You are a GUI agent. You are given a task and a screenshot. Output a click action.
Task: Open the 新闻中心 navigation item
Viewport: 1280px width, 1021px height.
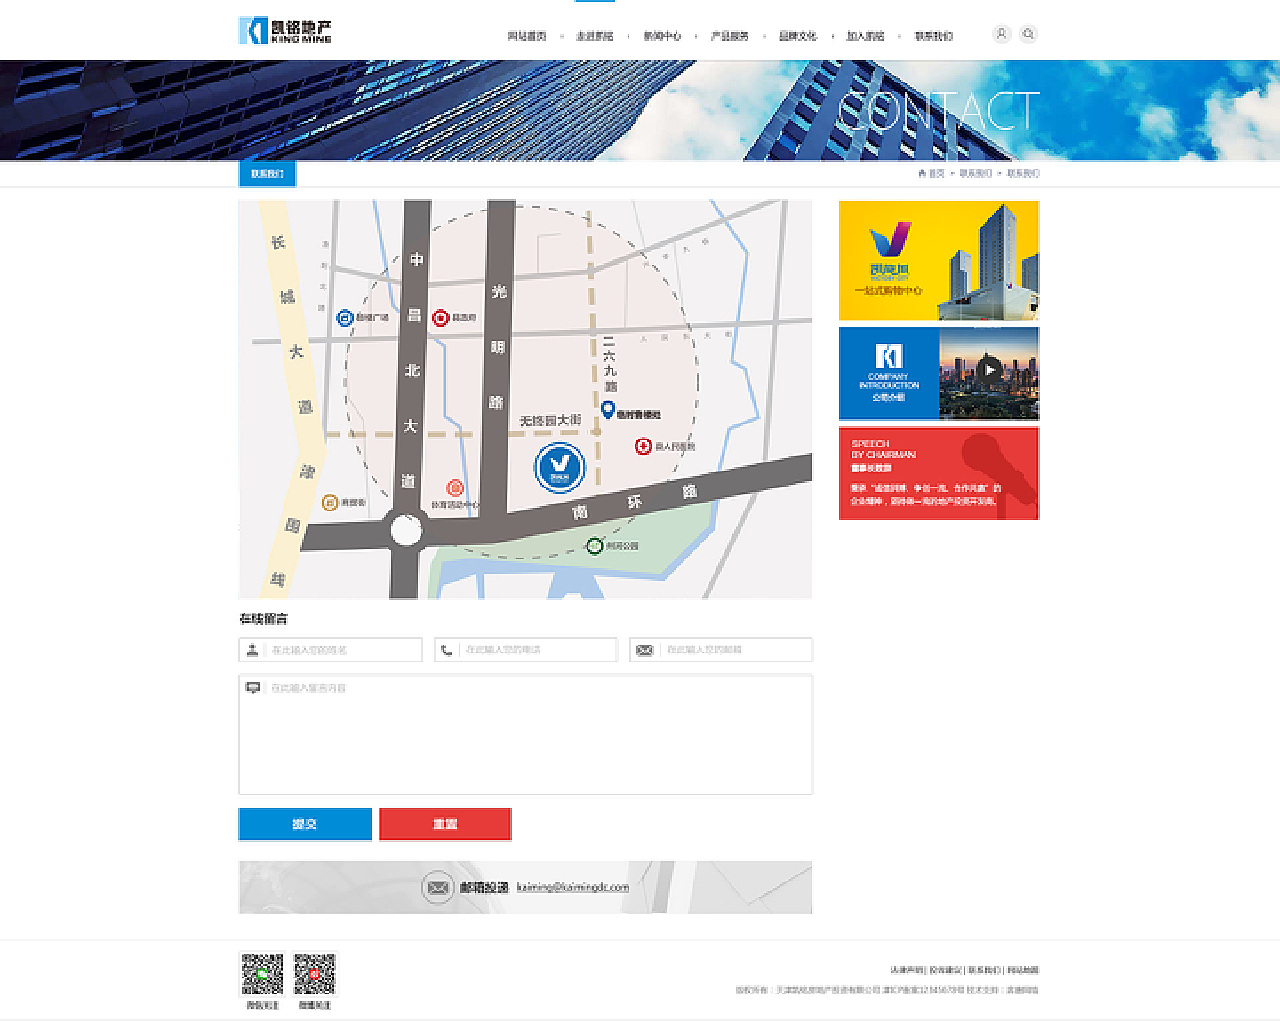coord(662,36)
